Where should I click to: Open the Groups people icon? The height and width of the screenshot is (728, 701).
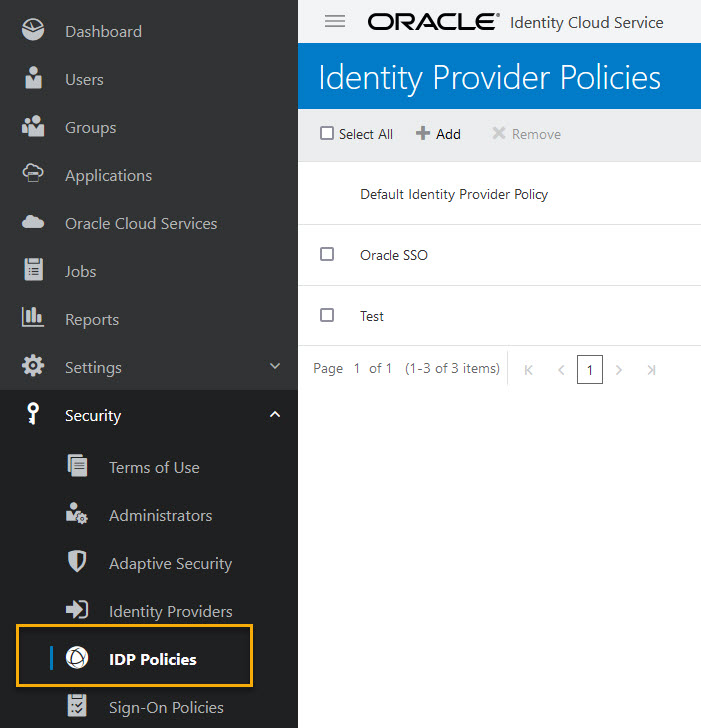click(33, 126)
